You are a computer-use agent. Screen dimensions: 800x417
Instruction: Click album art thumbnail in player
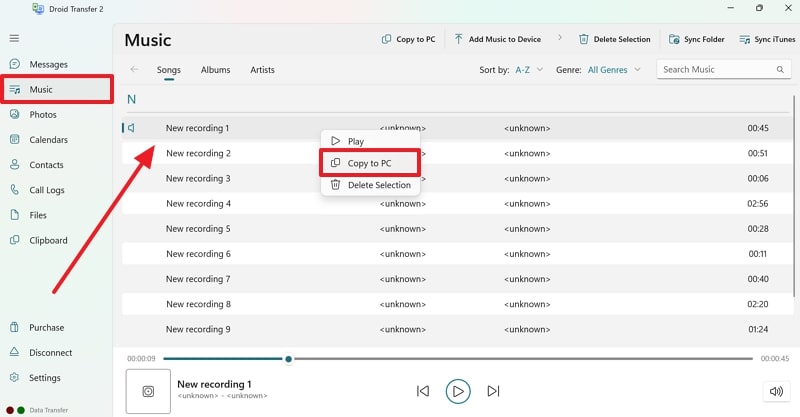[148, 391]
